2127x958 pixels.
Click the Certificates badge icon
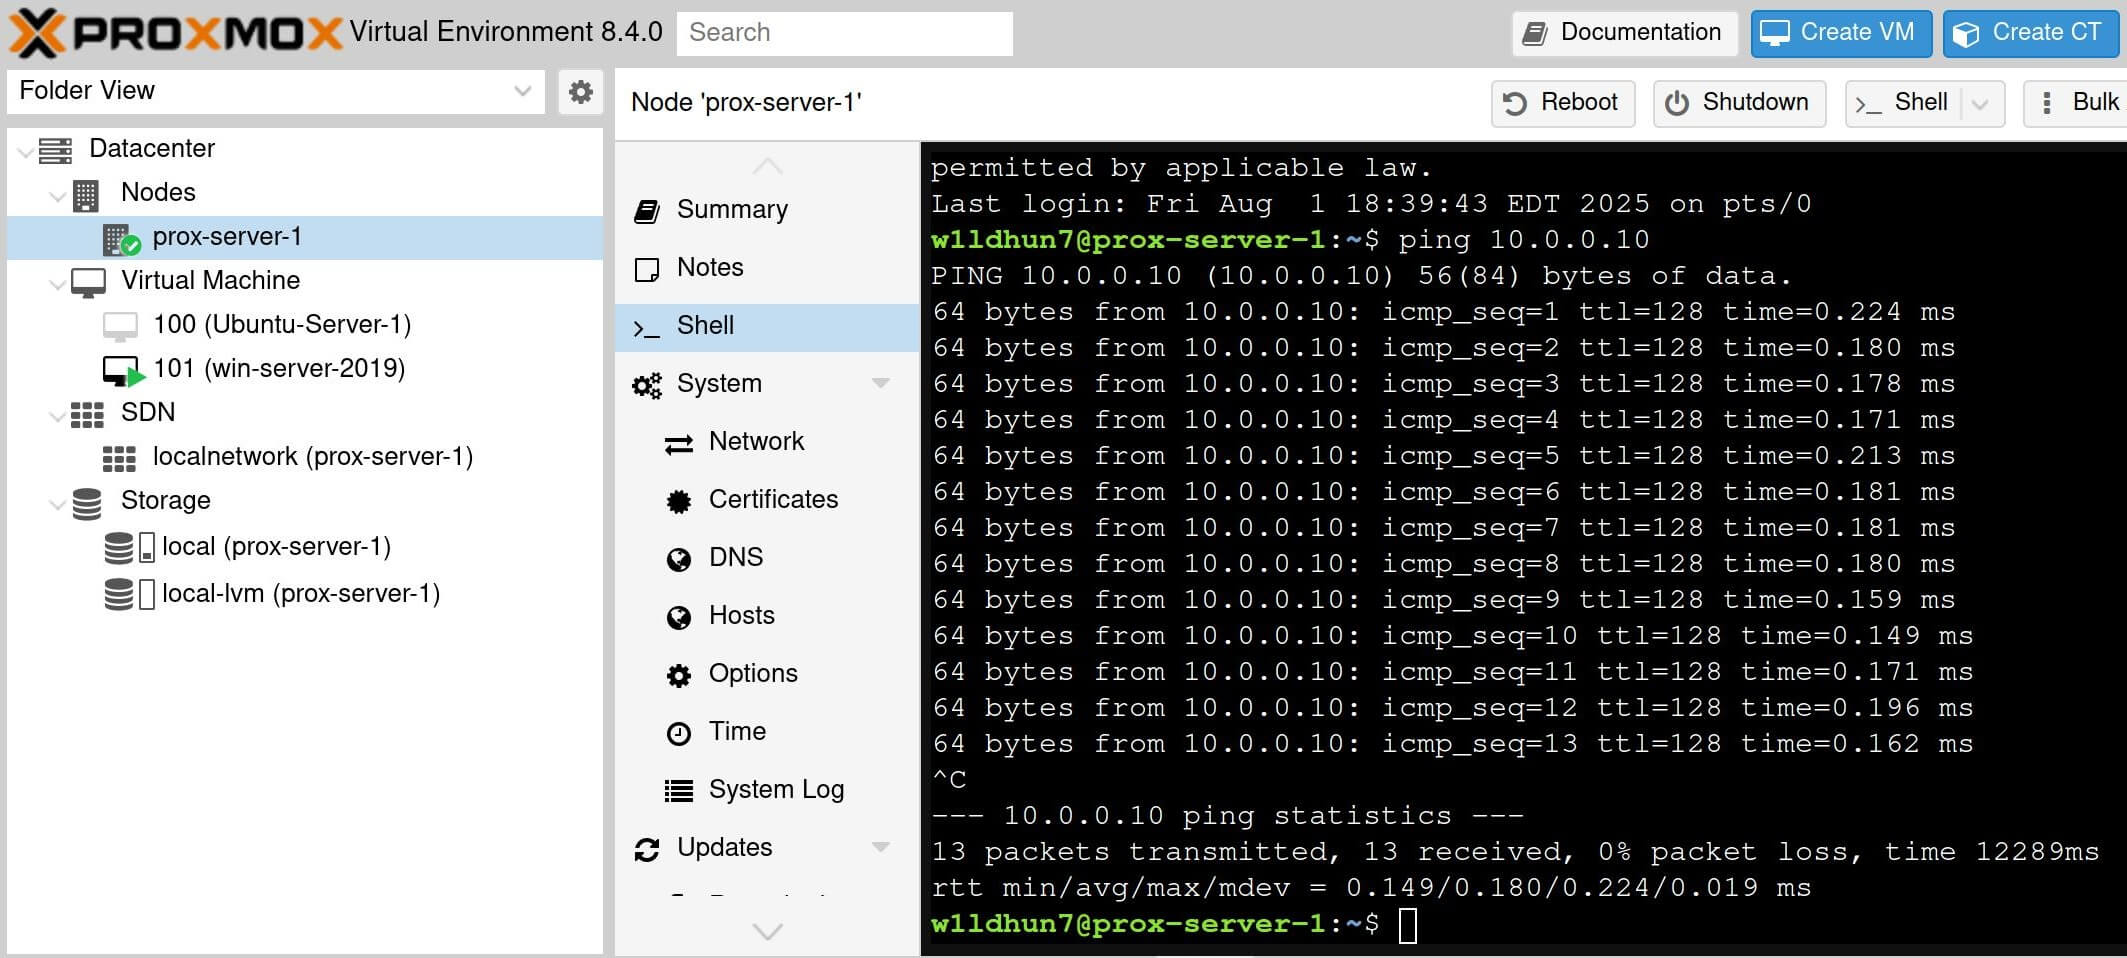point(679,502)
